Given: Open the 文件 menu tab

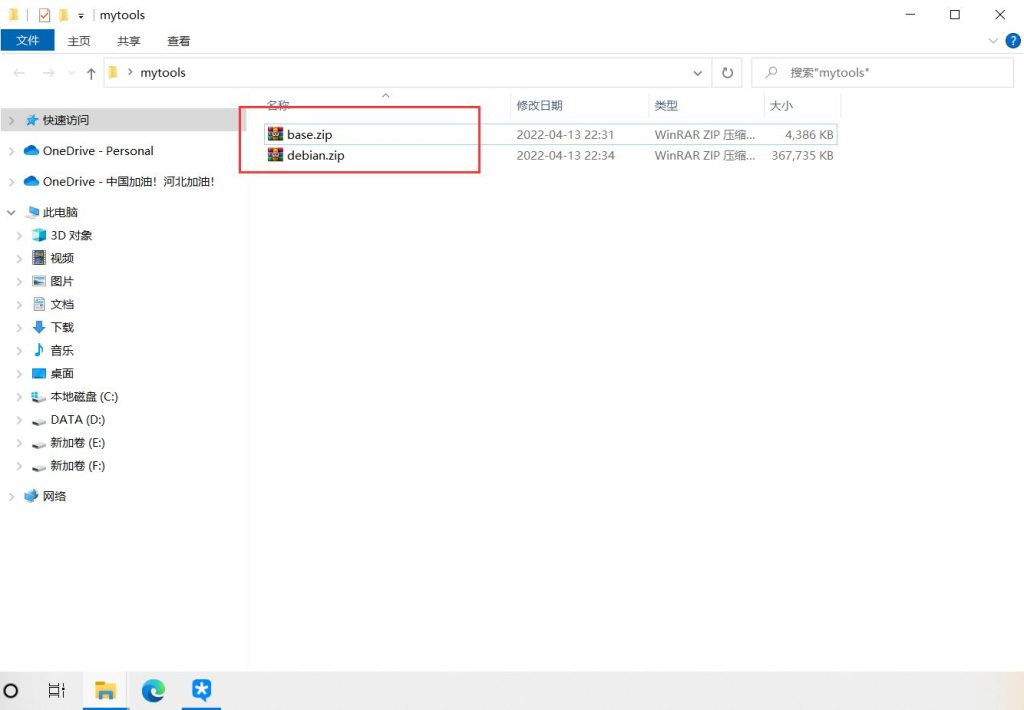Looking at the screenshot, I should 27,40.
